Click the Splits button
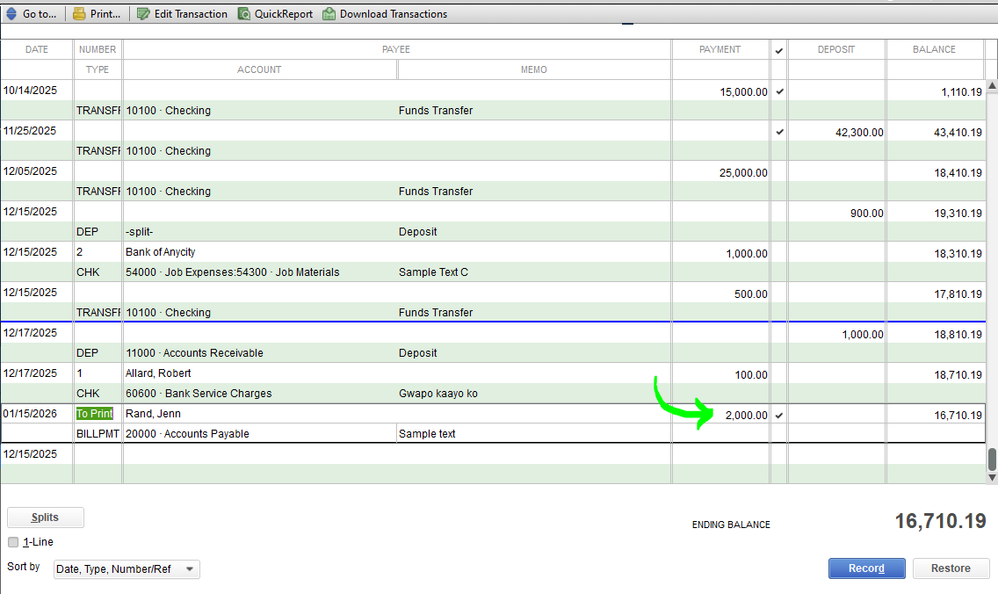This screenshot has height=594, width=998. [45, 517]
